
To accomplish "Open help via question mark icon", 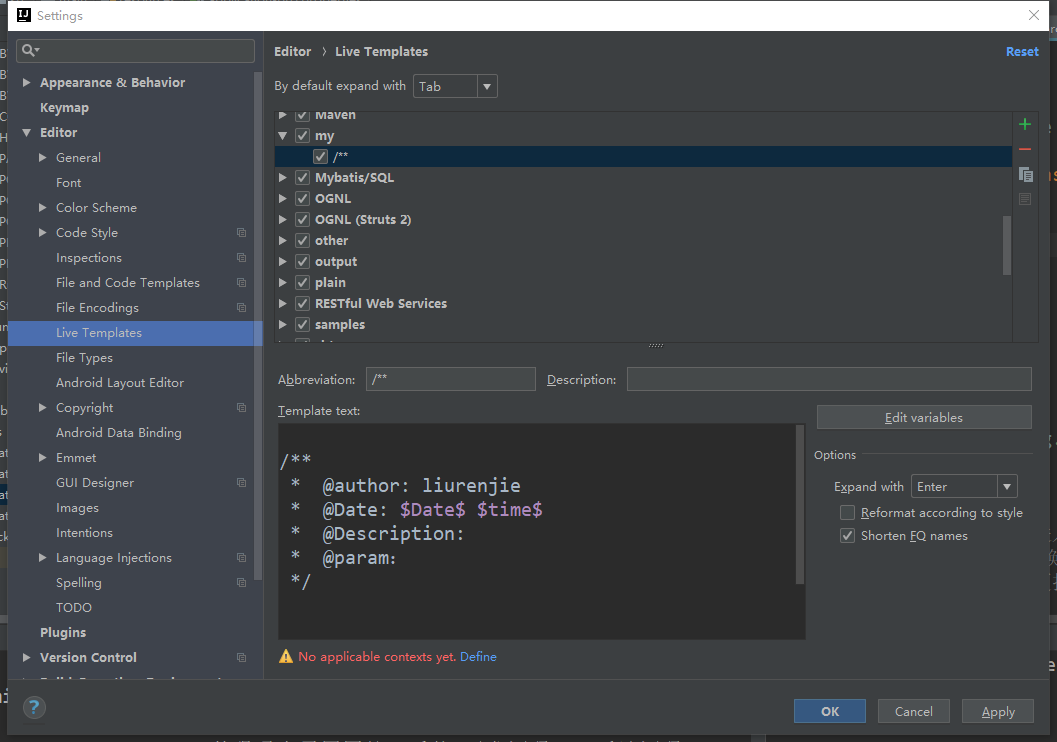I will coord(34,707).
